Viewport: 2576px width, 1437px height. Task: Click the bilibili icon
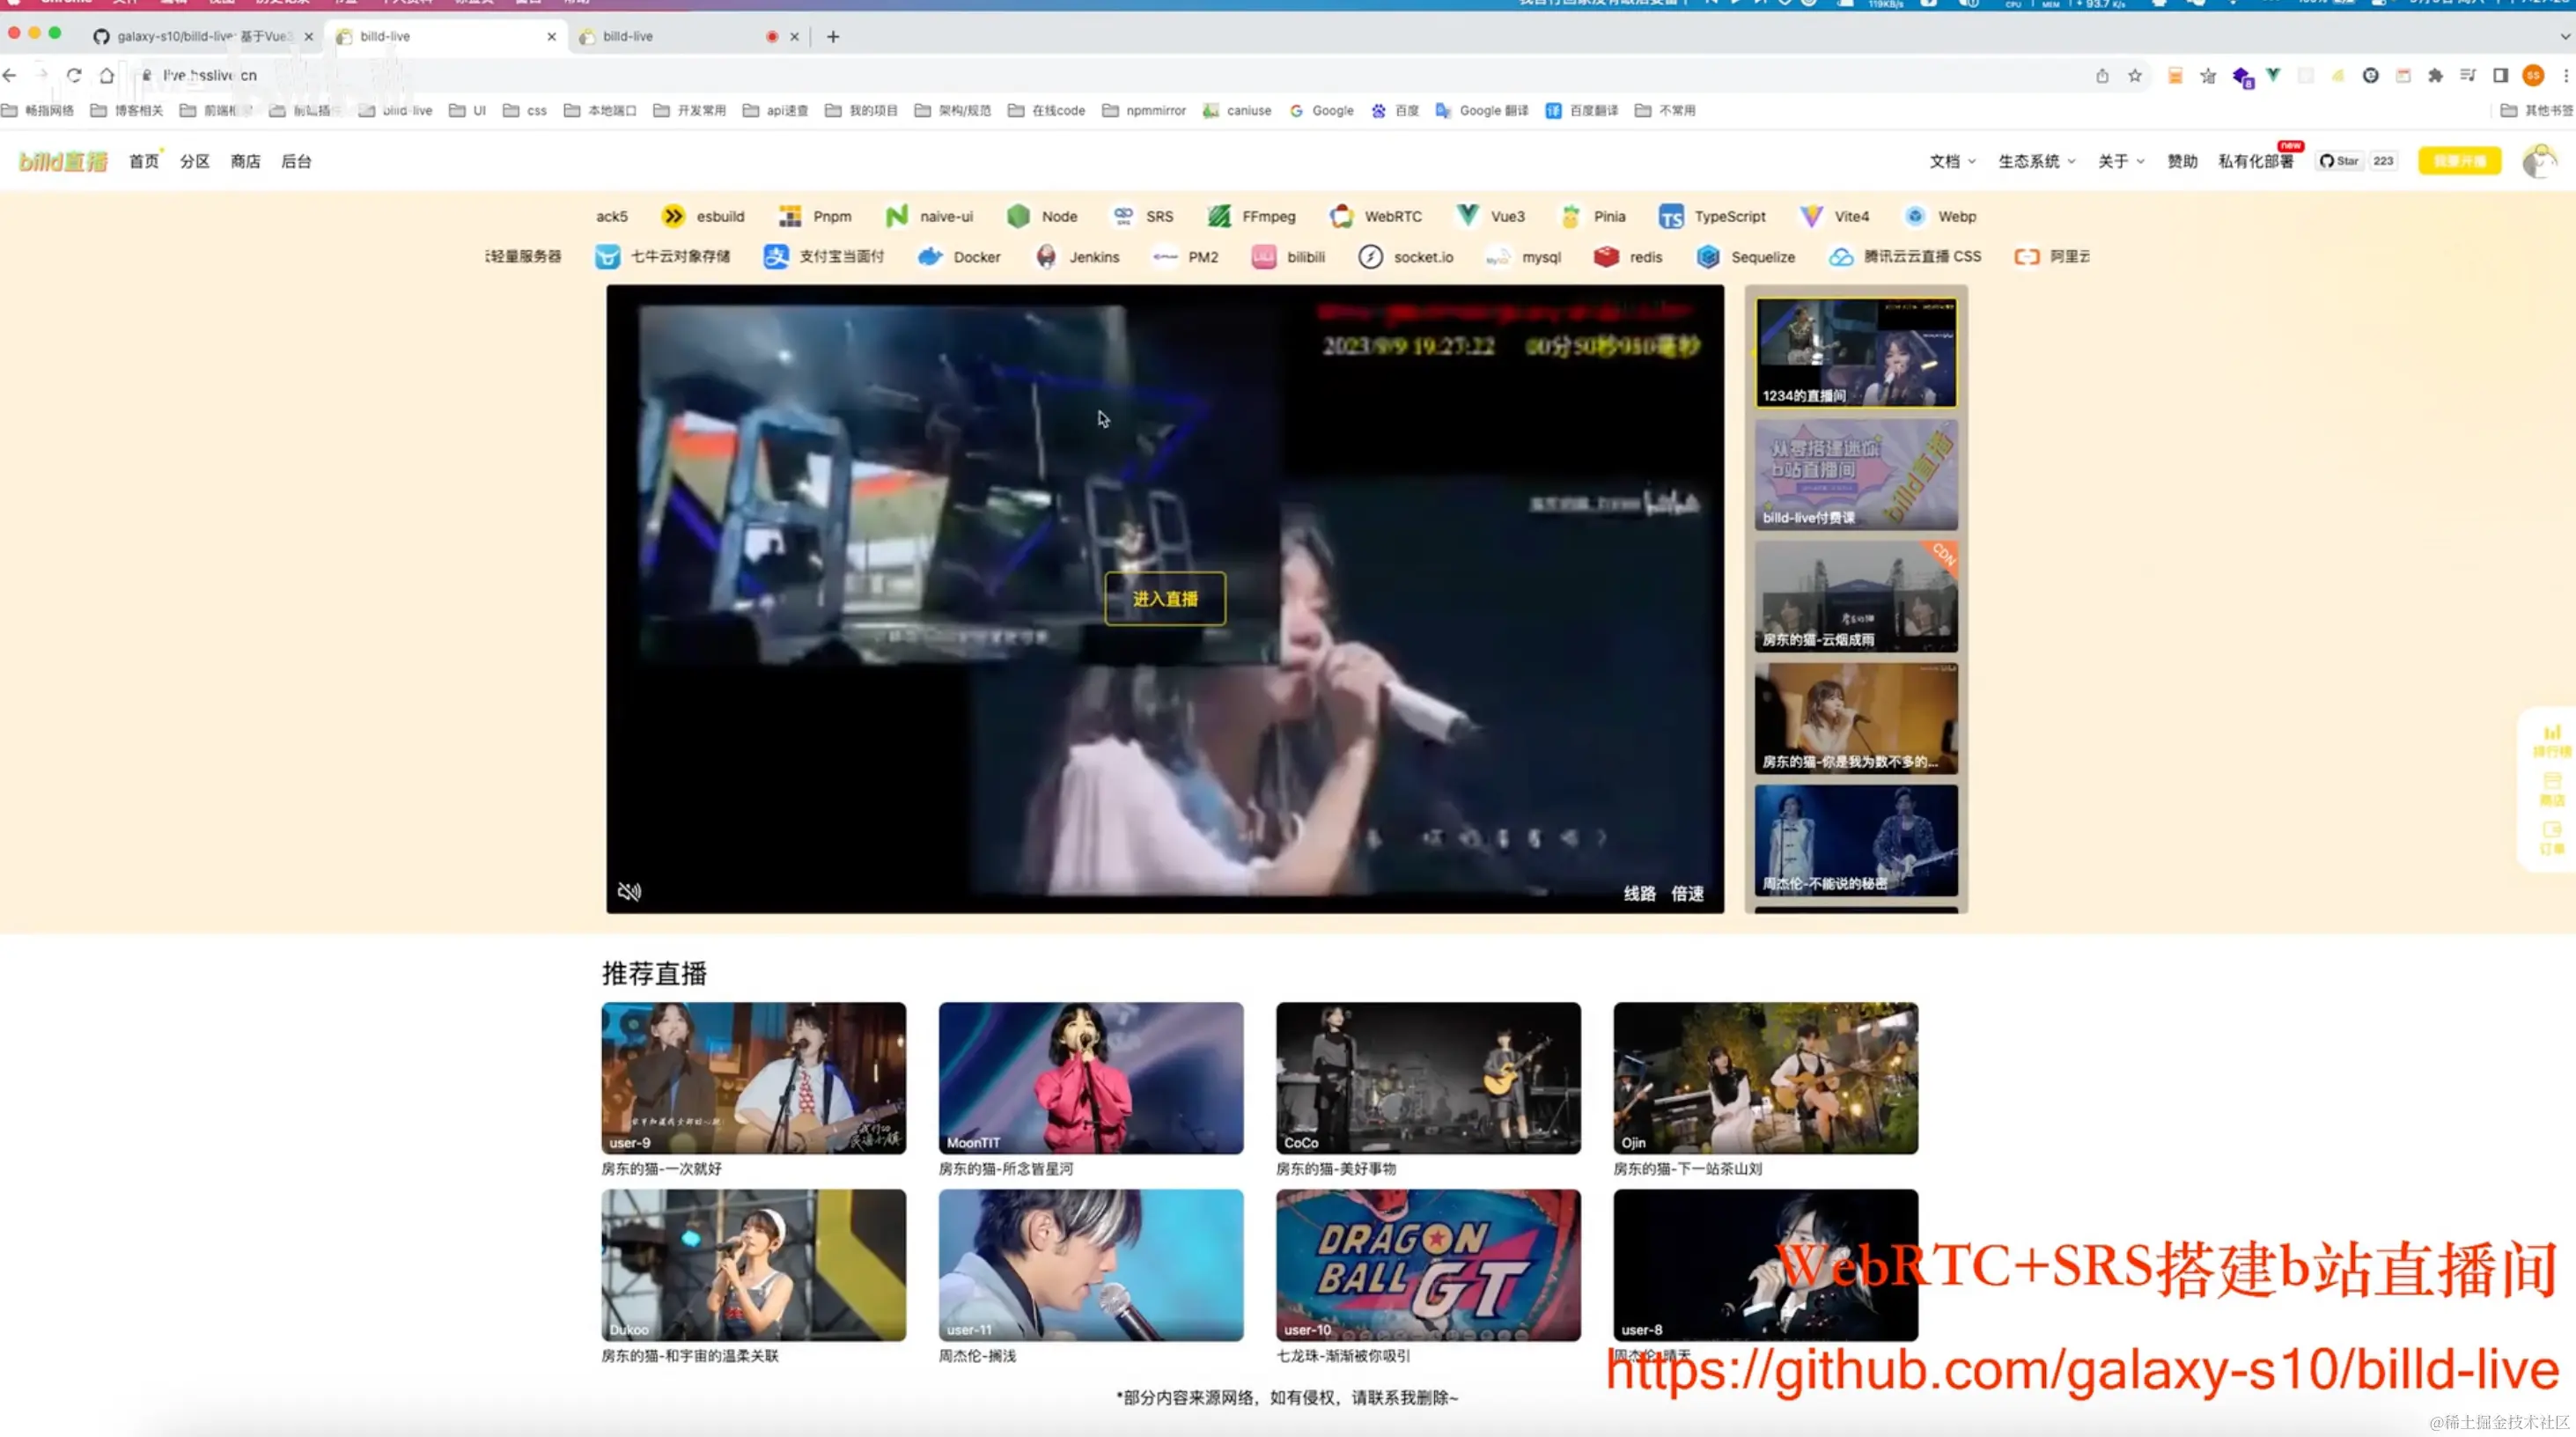(1264, 257)
